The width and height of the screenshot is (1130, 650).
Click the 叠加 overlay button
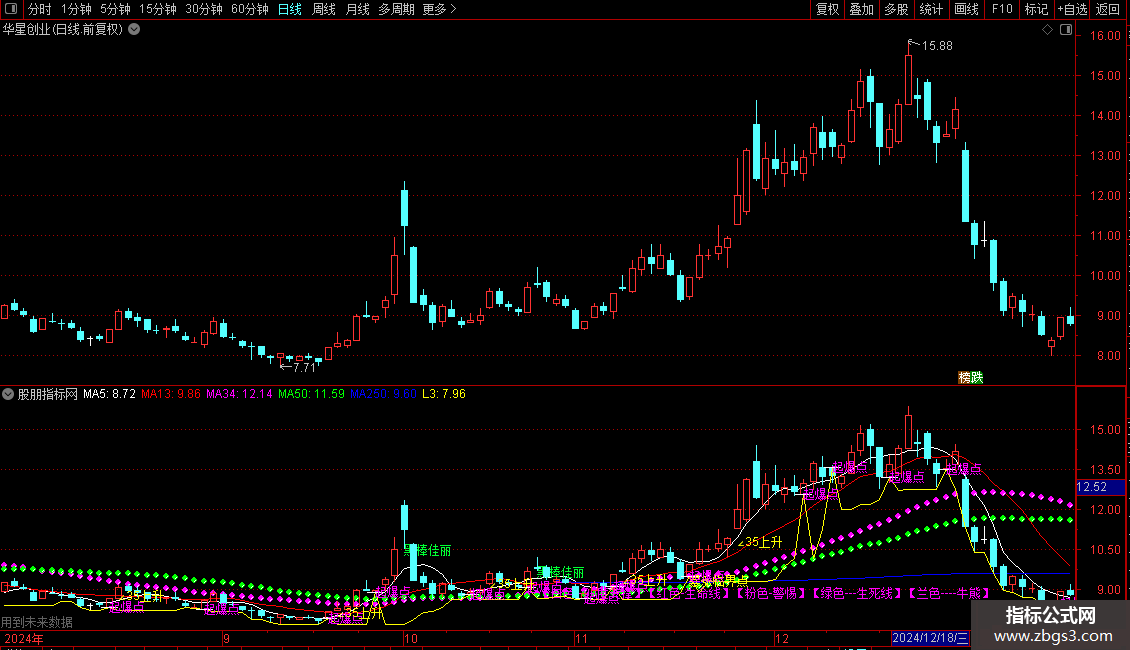861,9
